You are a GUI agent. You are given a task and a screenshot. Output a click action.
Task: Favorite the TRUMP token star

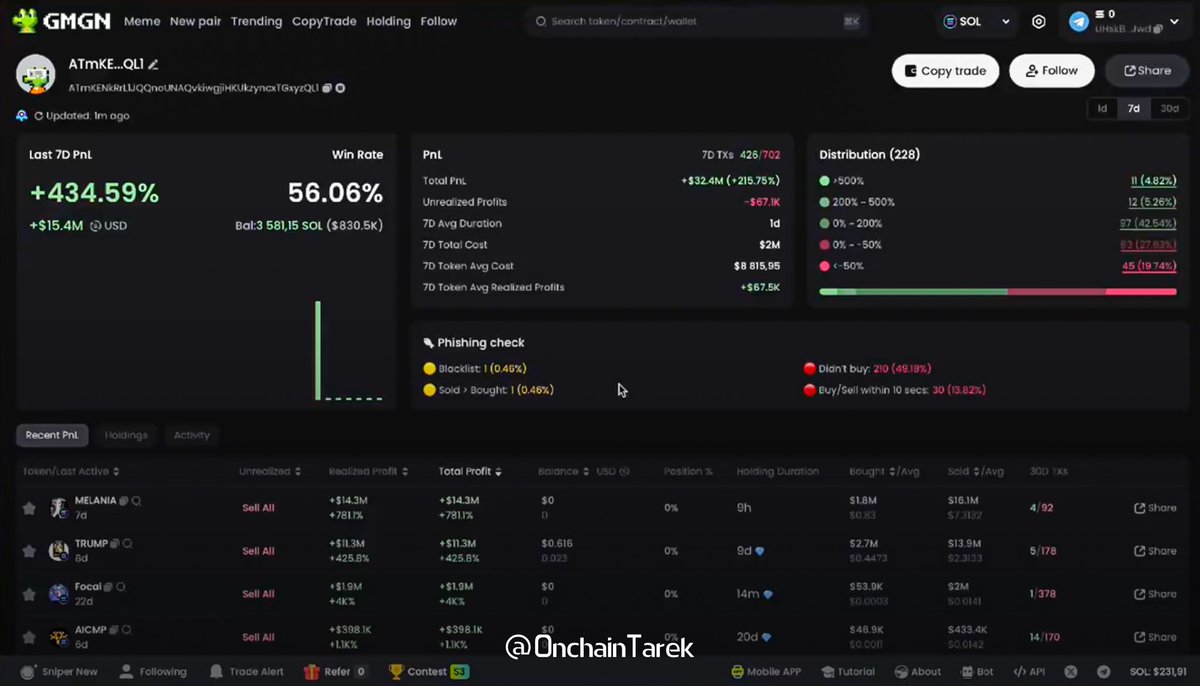29,551
